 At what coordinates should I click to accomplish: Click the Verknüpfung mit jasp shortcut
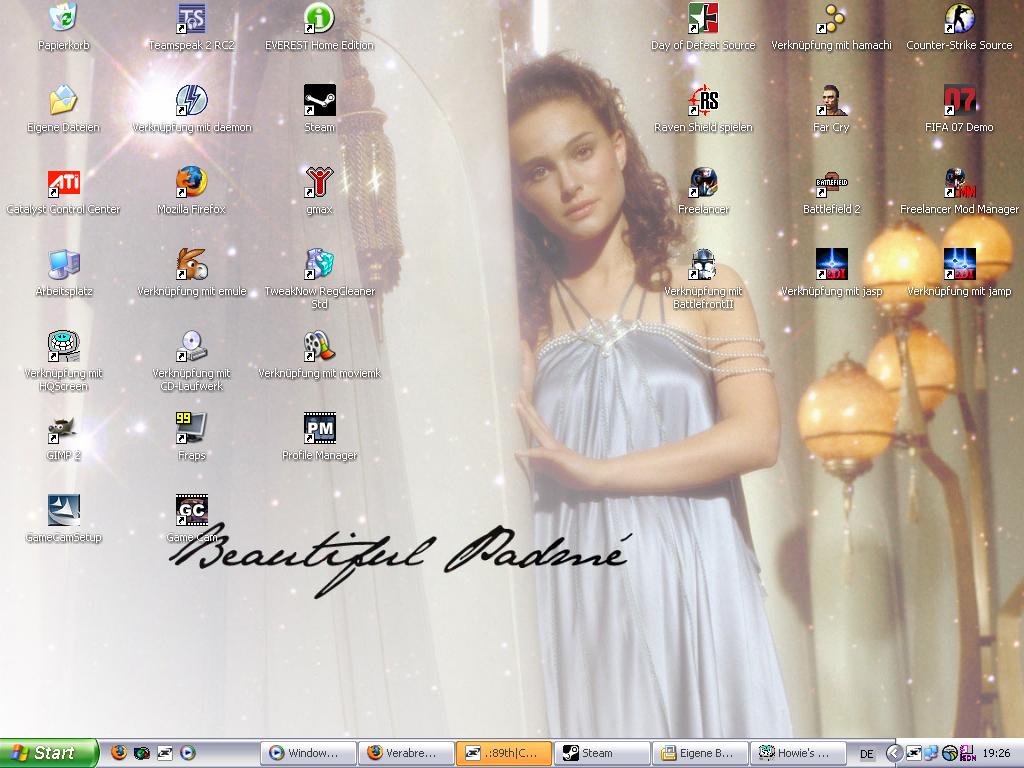click(x=831, y=264)
